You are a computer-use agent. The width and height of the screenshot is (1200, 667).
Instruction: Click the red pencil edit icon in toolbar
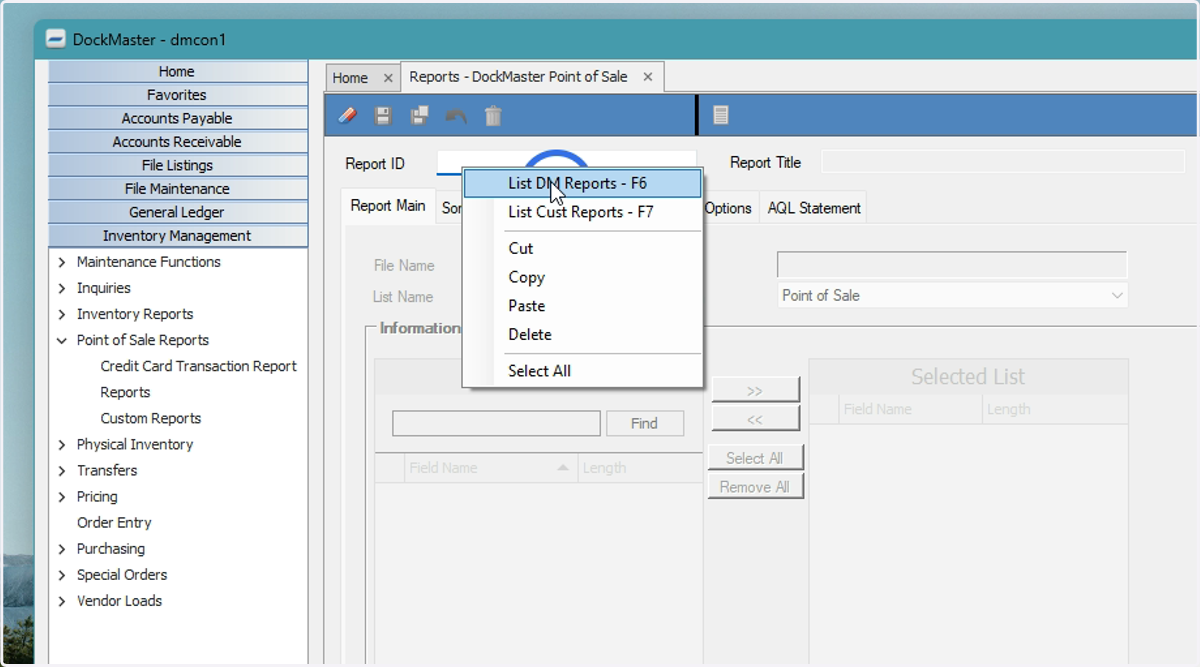[347, 115]
